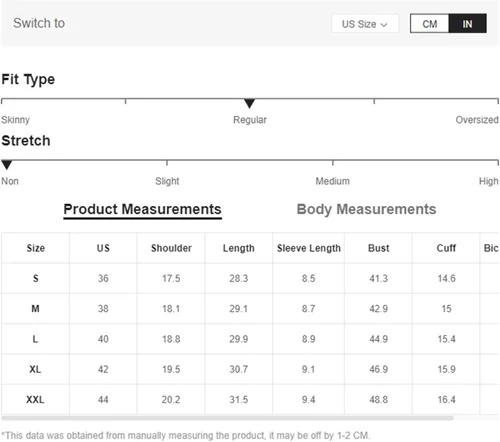Open the US Size dropdown
Screen dimensions: 500x442
pyautogui.click(x=365, y=24)
